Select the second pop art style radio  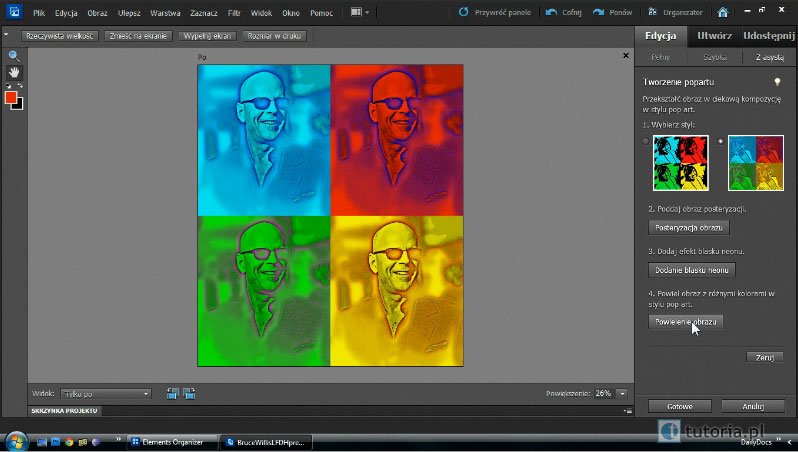click(721, 141)
